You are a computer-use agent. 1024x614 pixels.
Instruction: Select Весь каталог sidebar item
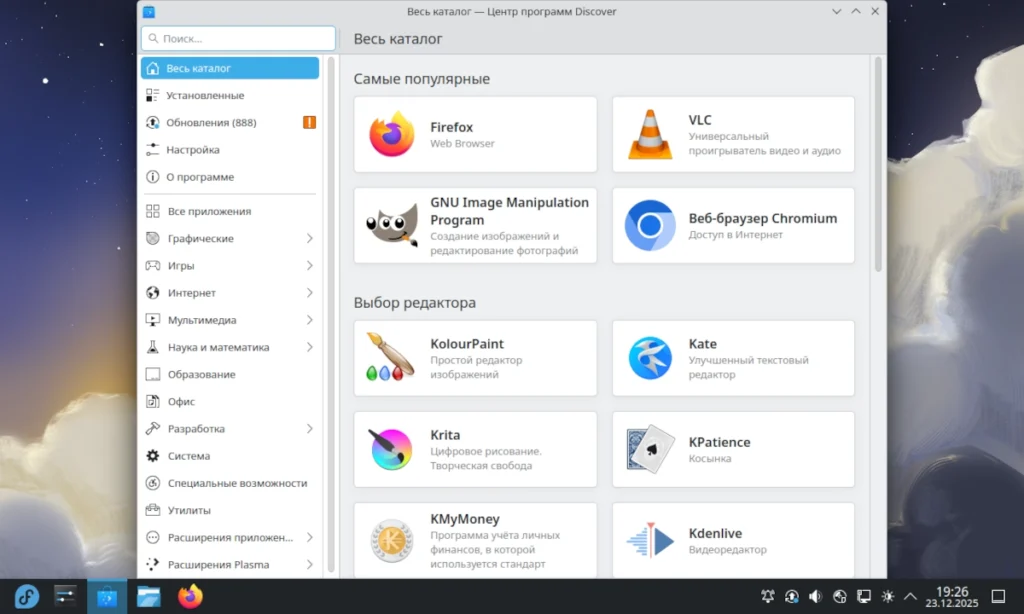(230, 68)
